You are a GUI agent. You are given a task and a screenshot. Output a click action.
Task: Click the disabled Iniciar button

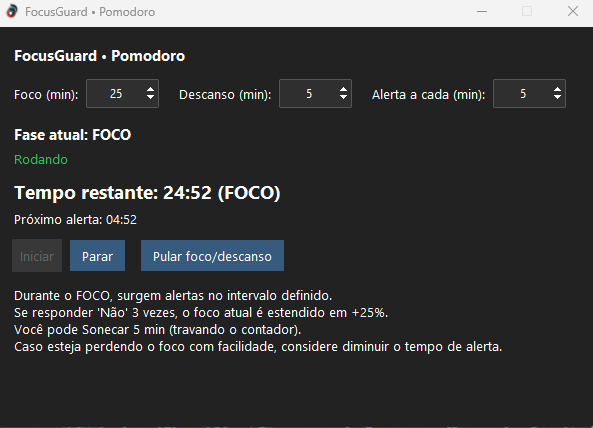click(37, 256)
